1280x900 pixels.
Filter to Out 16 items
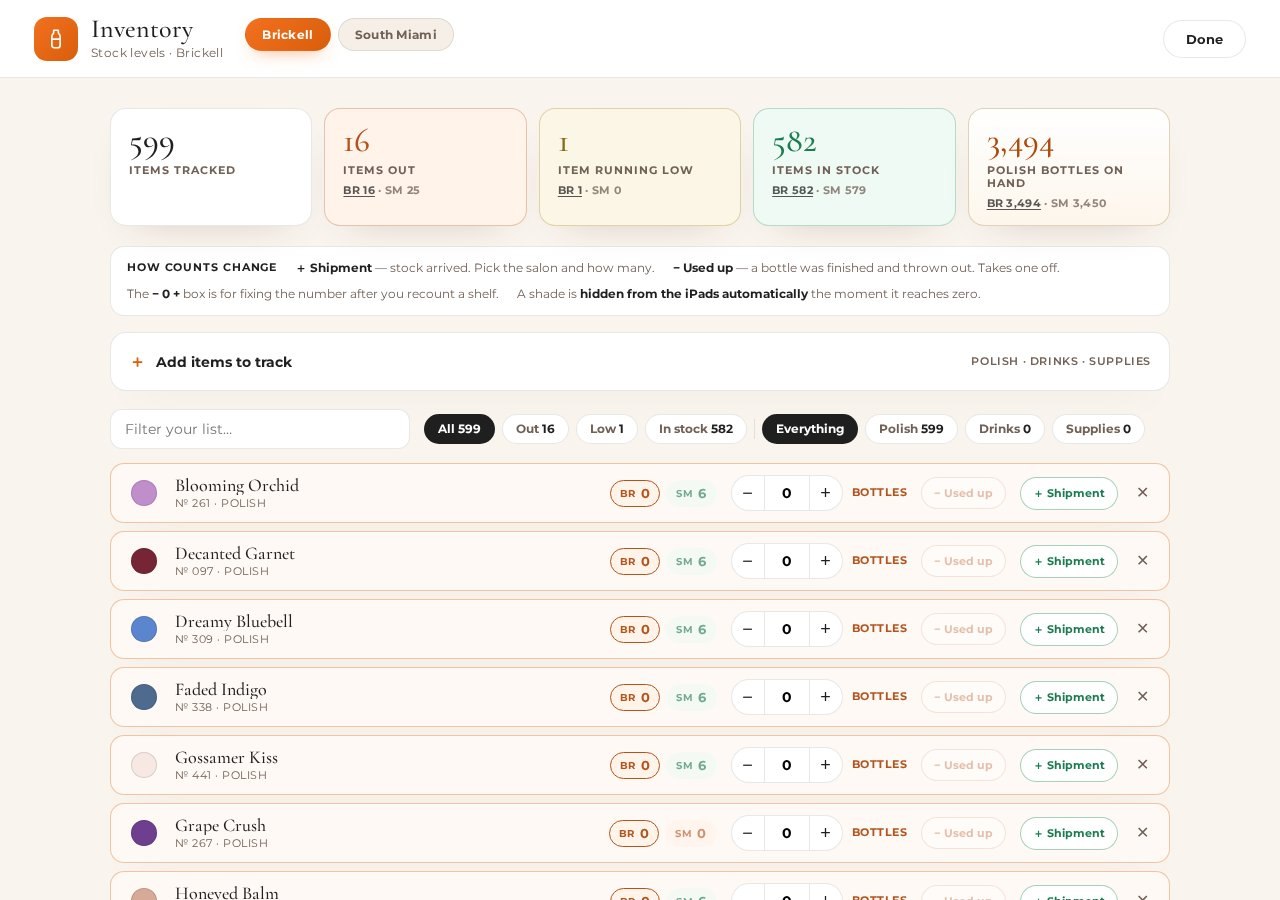[535, 429]
